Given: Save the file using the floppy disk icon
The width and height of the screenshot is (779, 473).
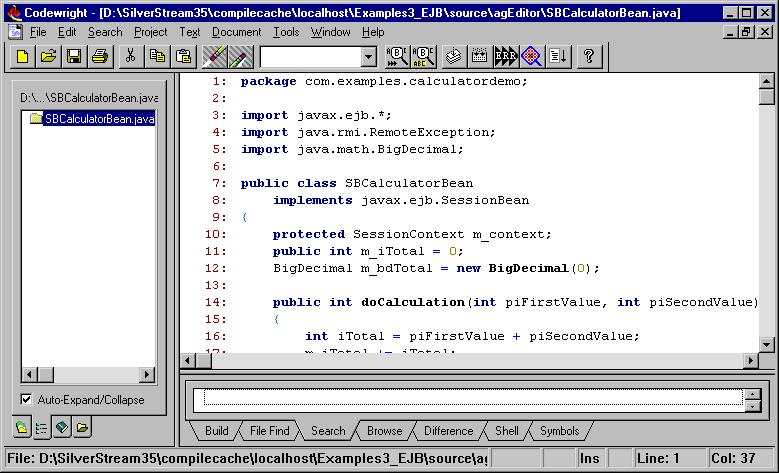Looking at the screenshot, I should (74, 56).
